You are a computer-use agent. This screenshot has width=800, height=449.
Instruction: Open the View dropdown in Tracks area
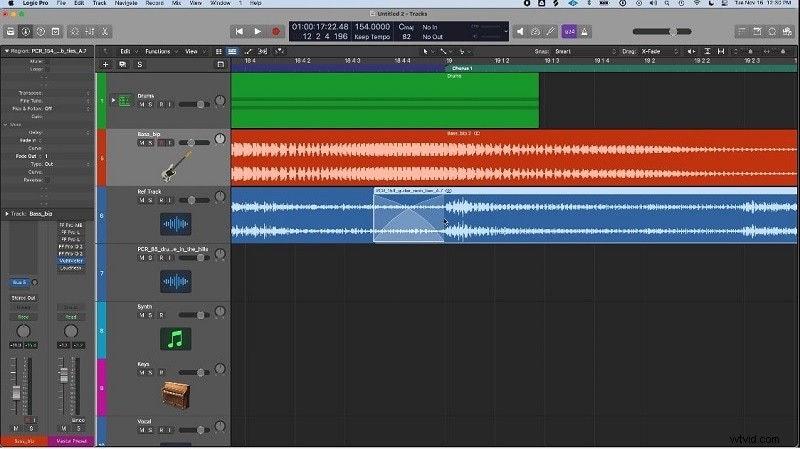pos(194,52)
